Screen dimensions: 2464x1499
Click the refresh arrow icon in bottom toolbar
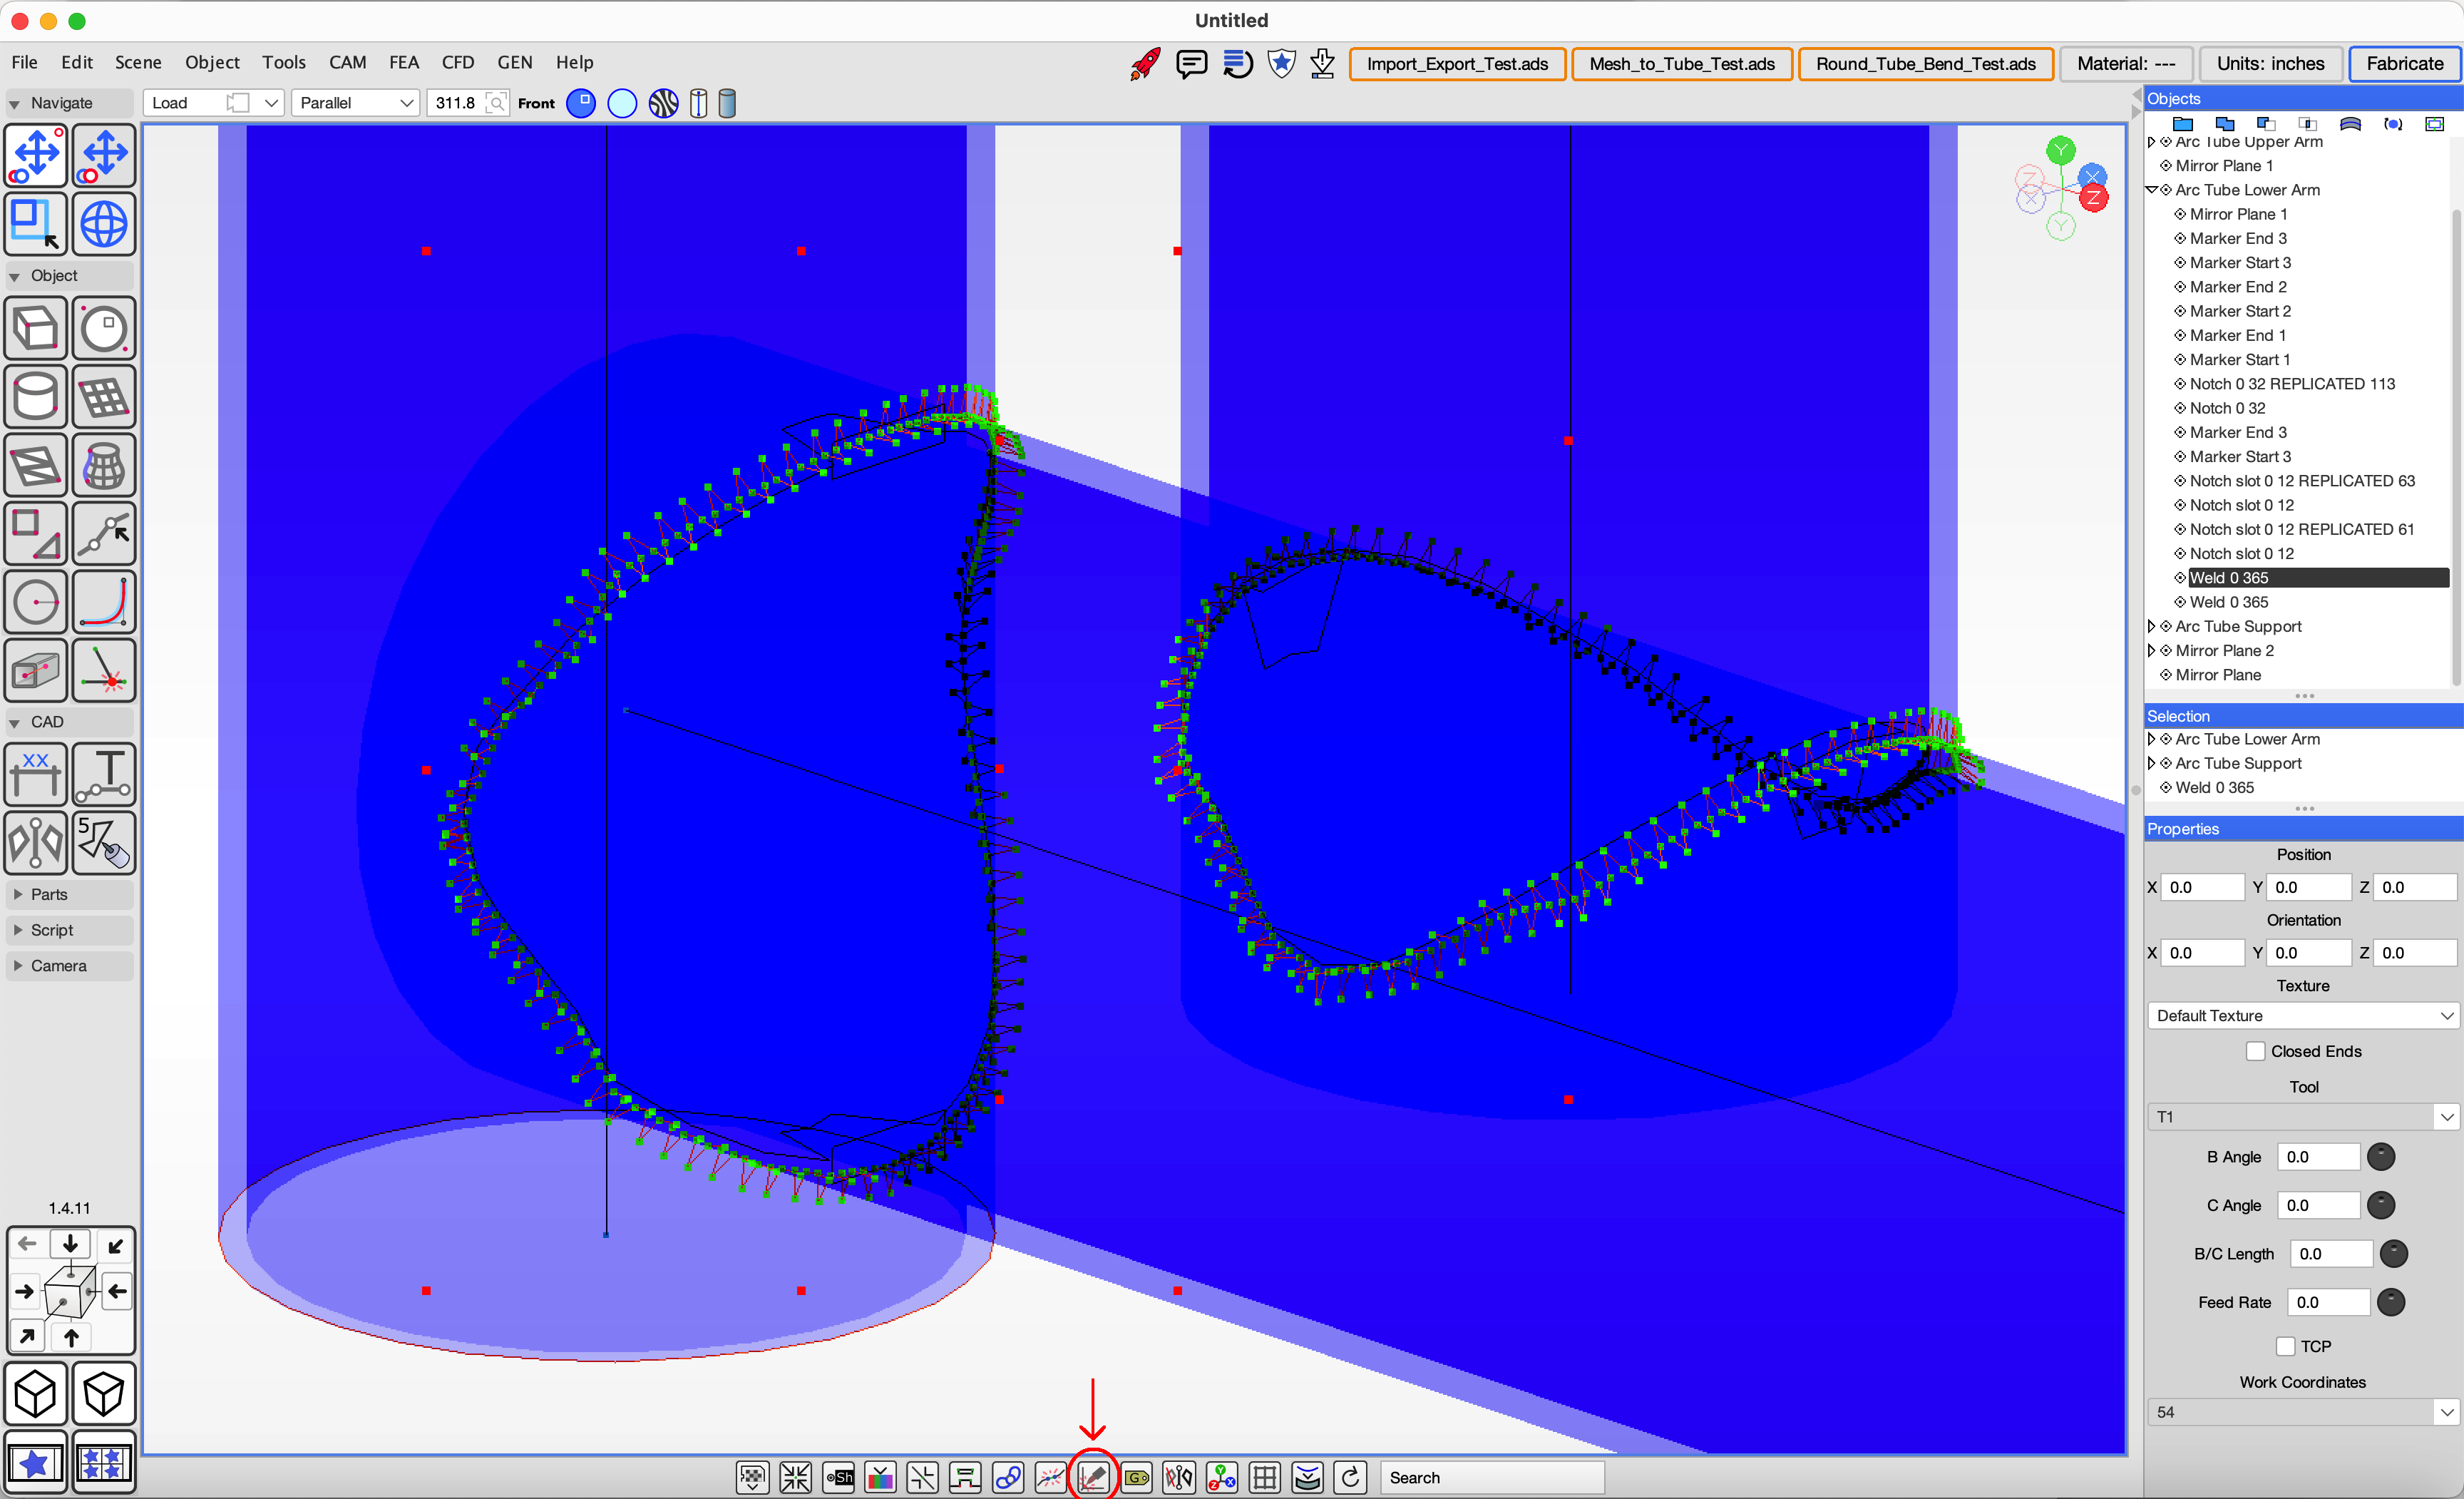1350,1477
